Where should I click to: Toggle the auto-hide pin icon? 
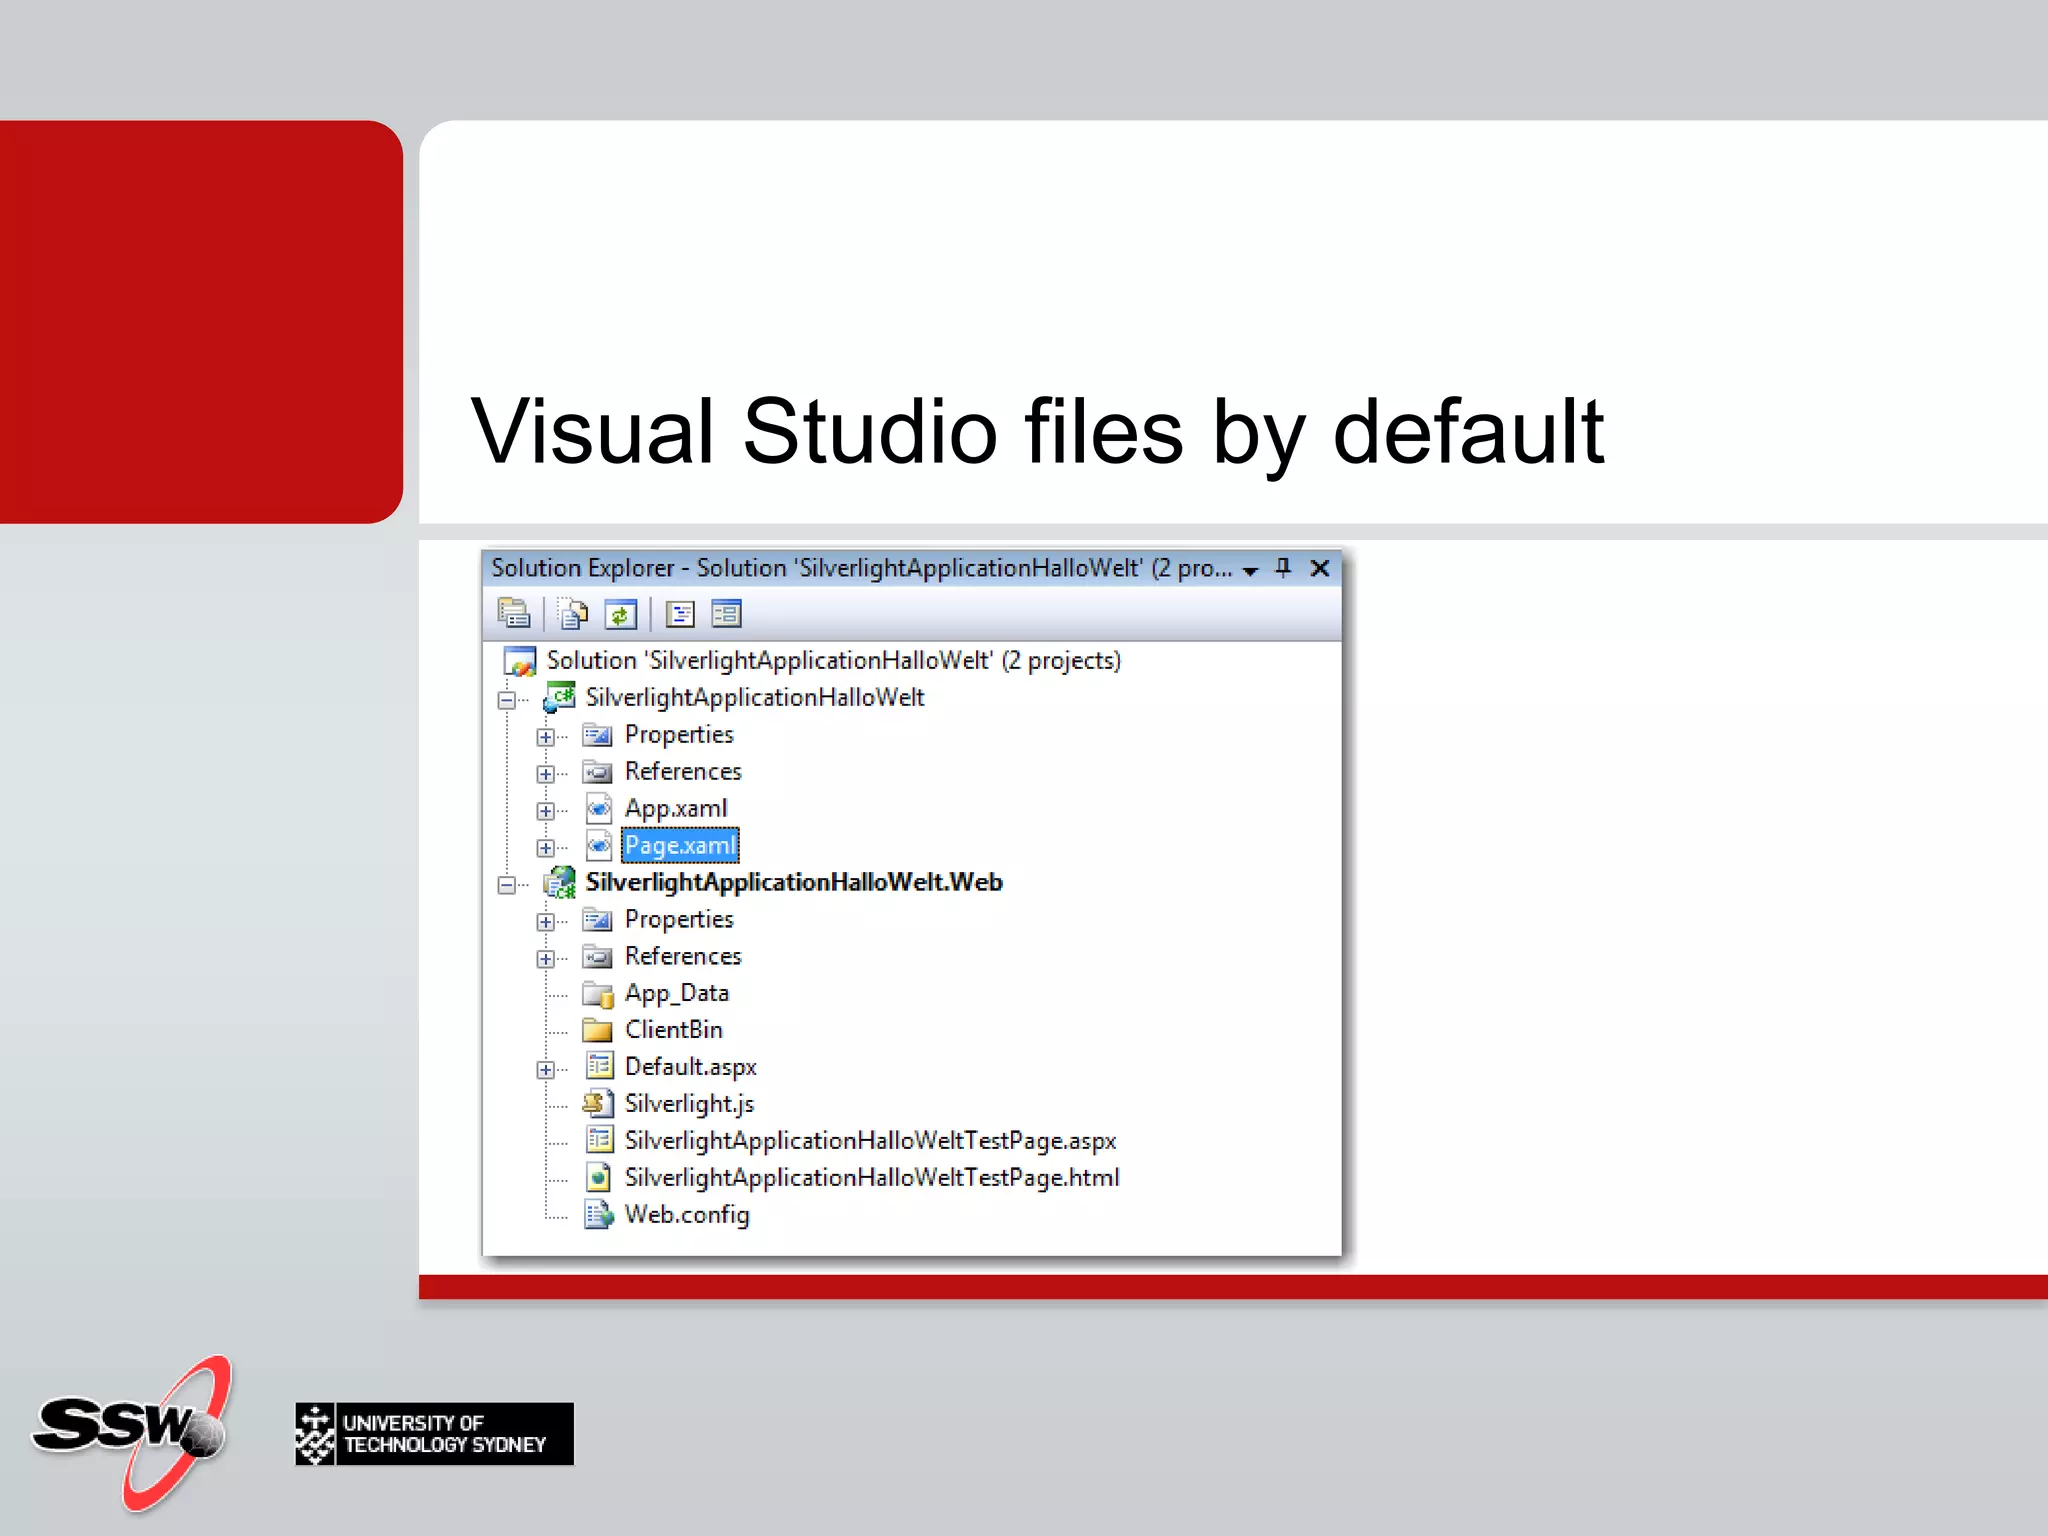click(x=1284, y=568)
